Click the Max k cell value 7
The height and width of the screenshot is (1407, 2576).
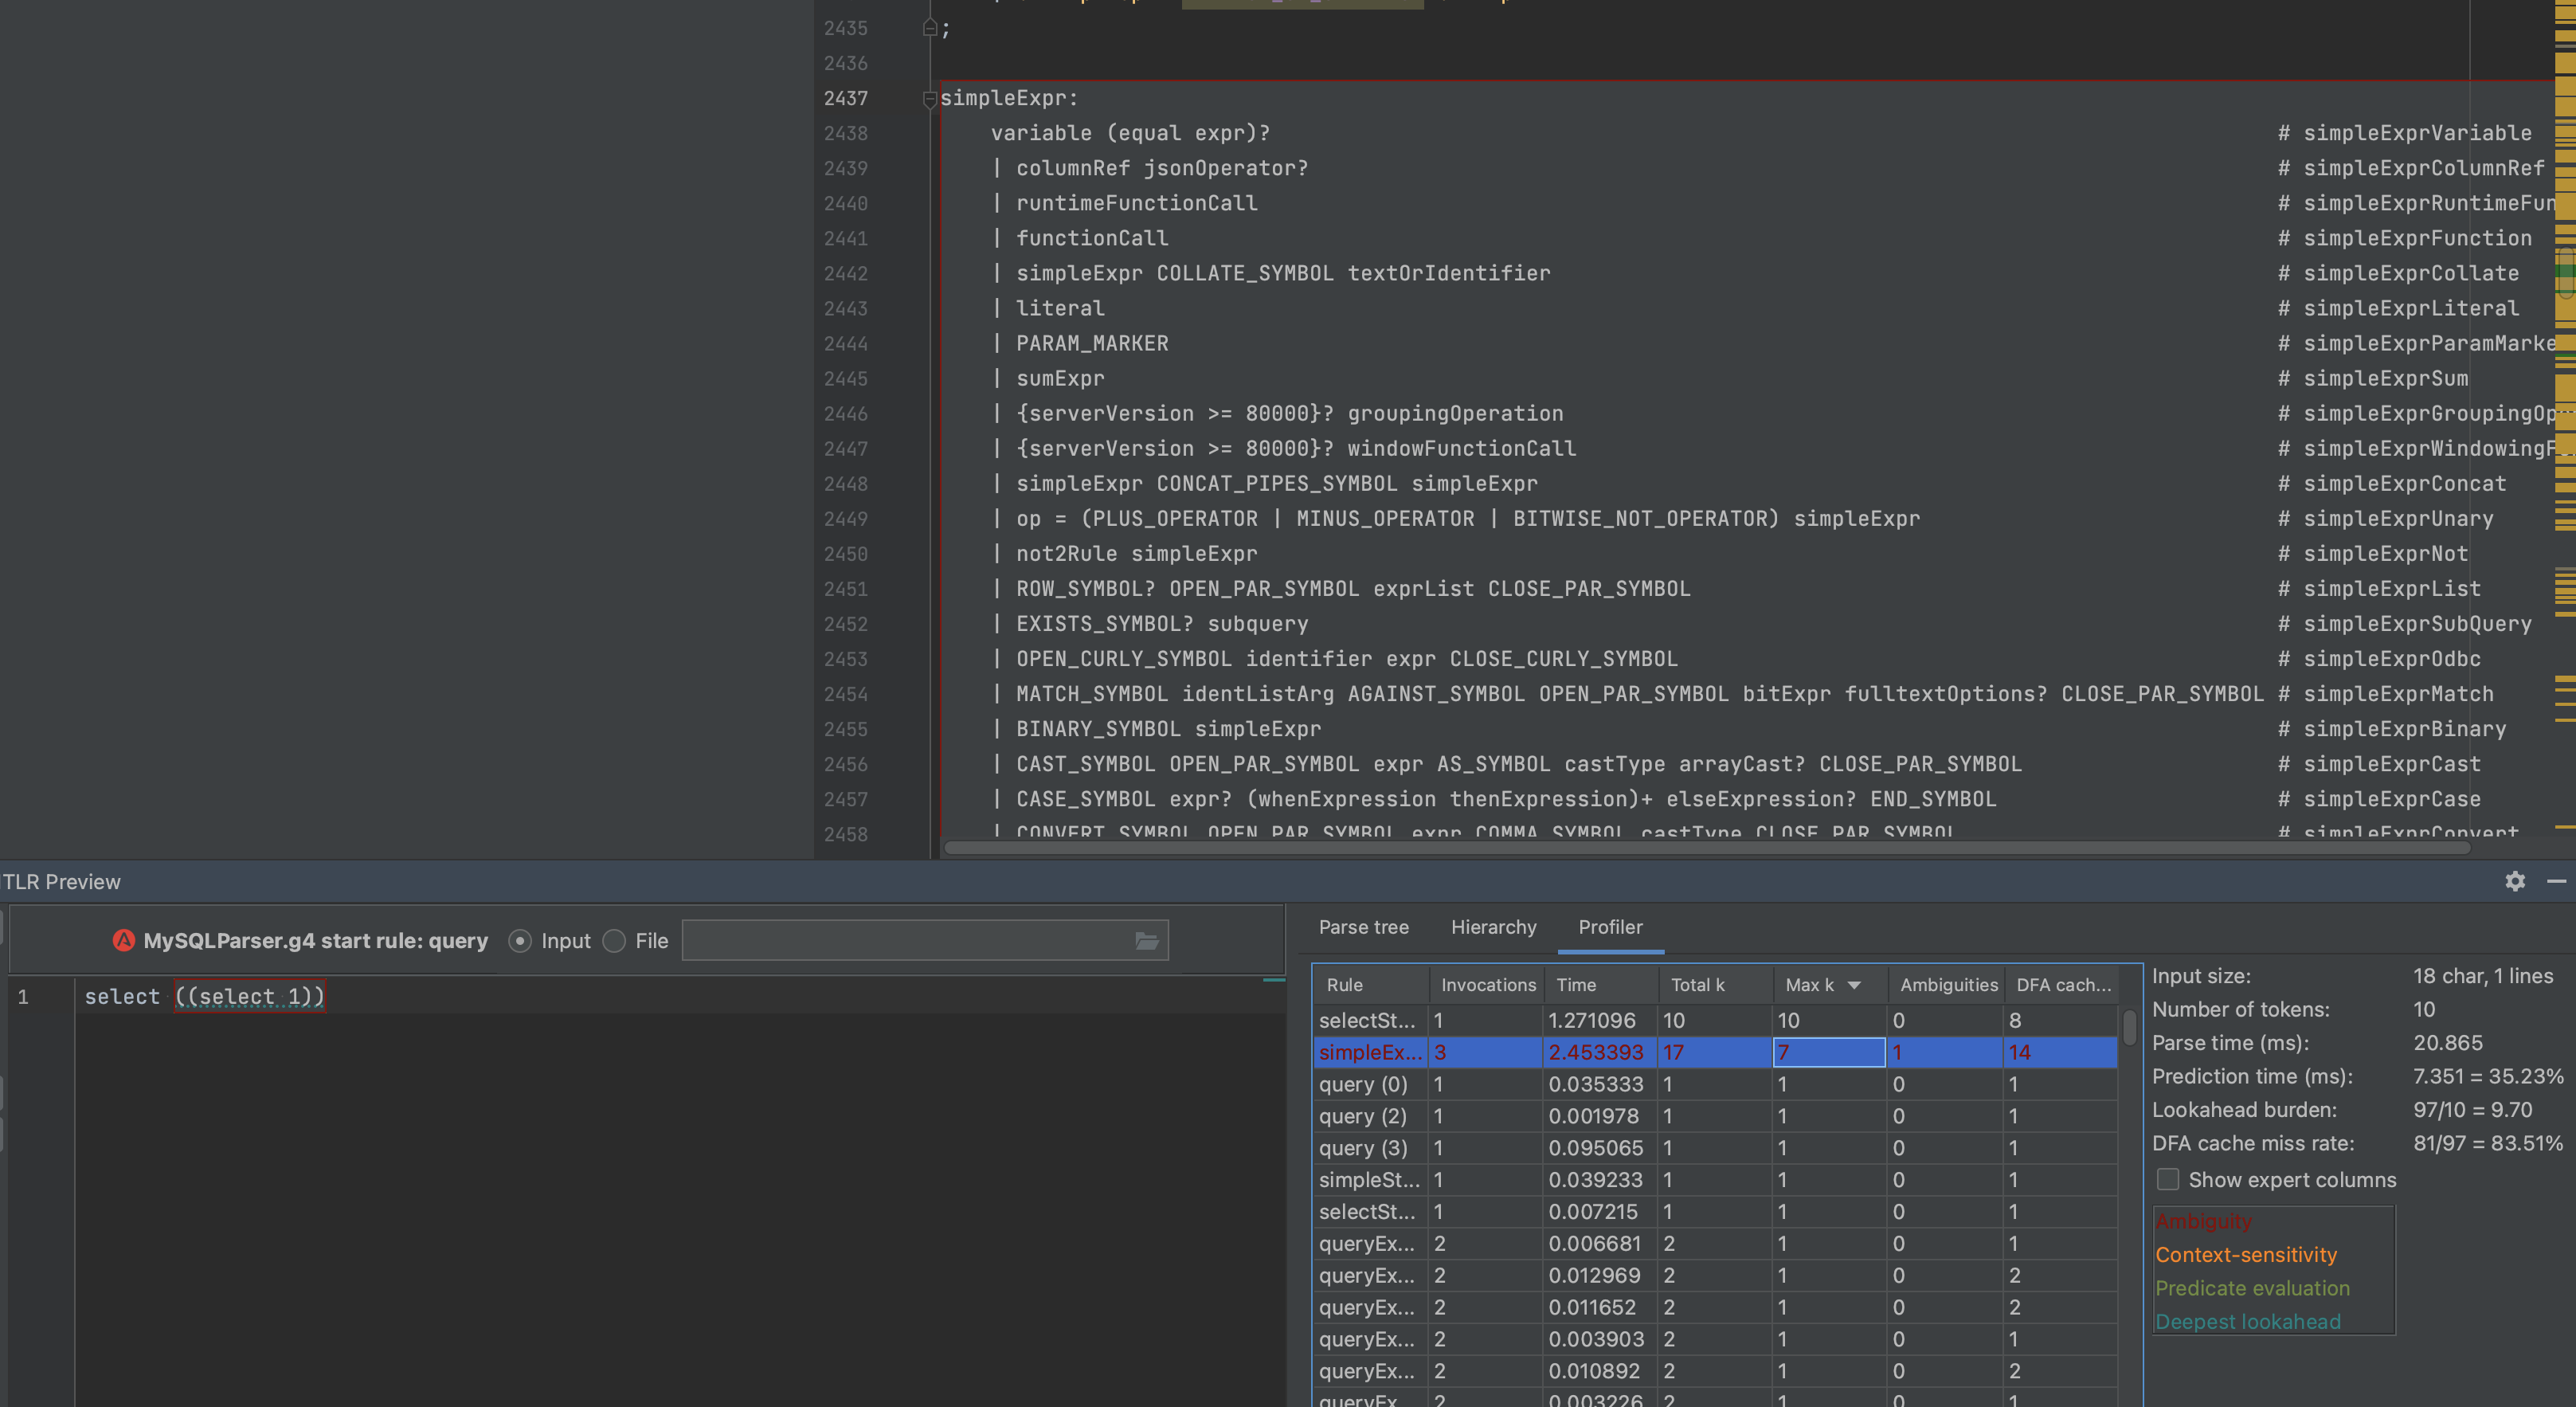point(1829,1052)
